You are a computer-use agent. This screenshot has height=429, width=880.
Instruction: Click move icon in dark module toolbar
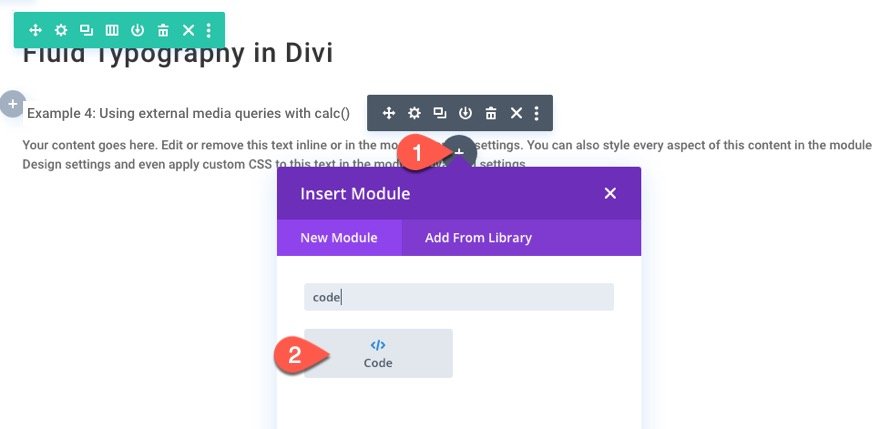tap(388, 113)
